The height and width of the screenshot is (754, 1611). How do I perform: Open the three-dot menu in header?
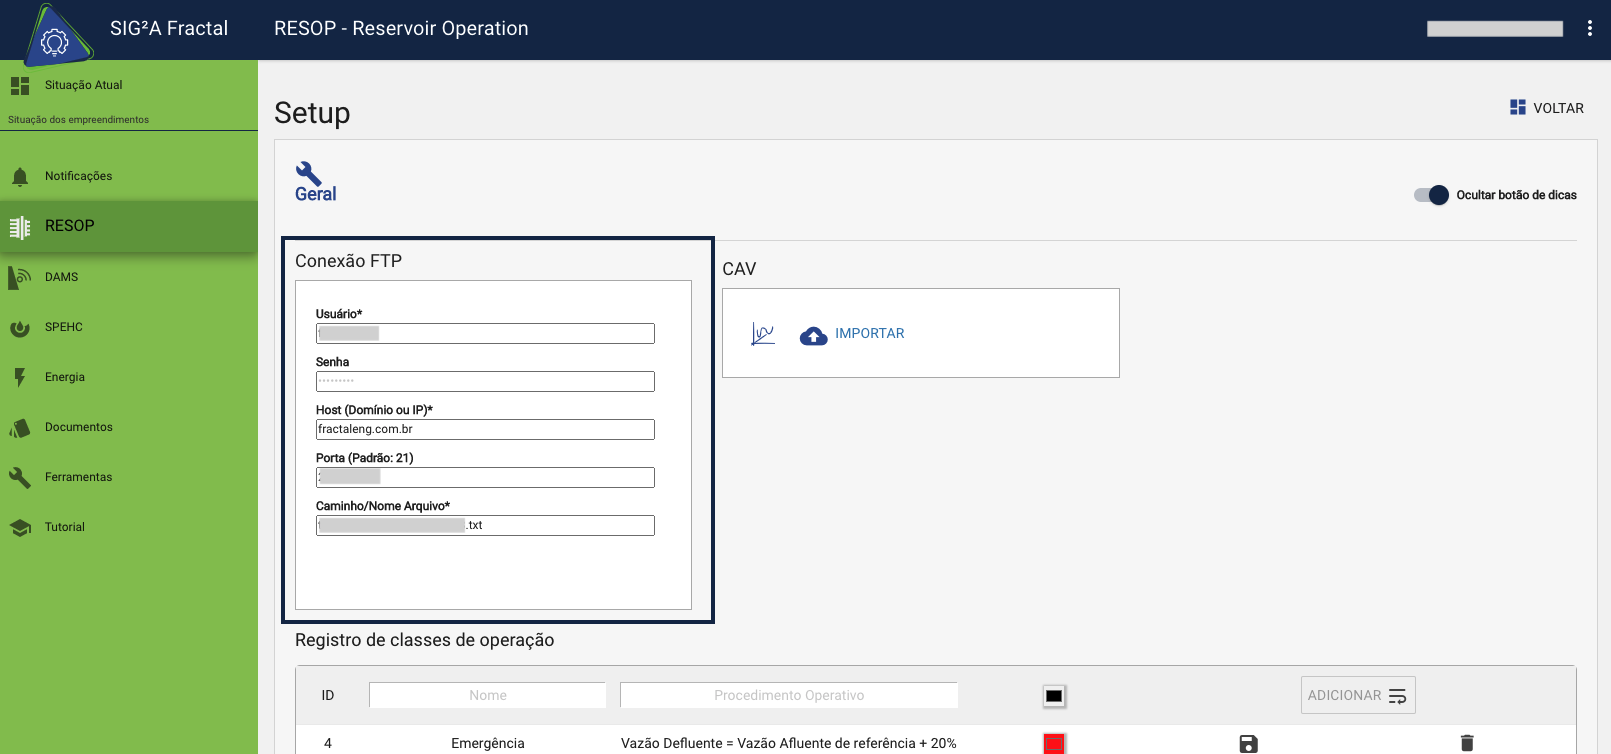point(1589,29)
